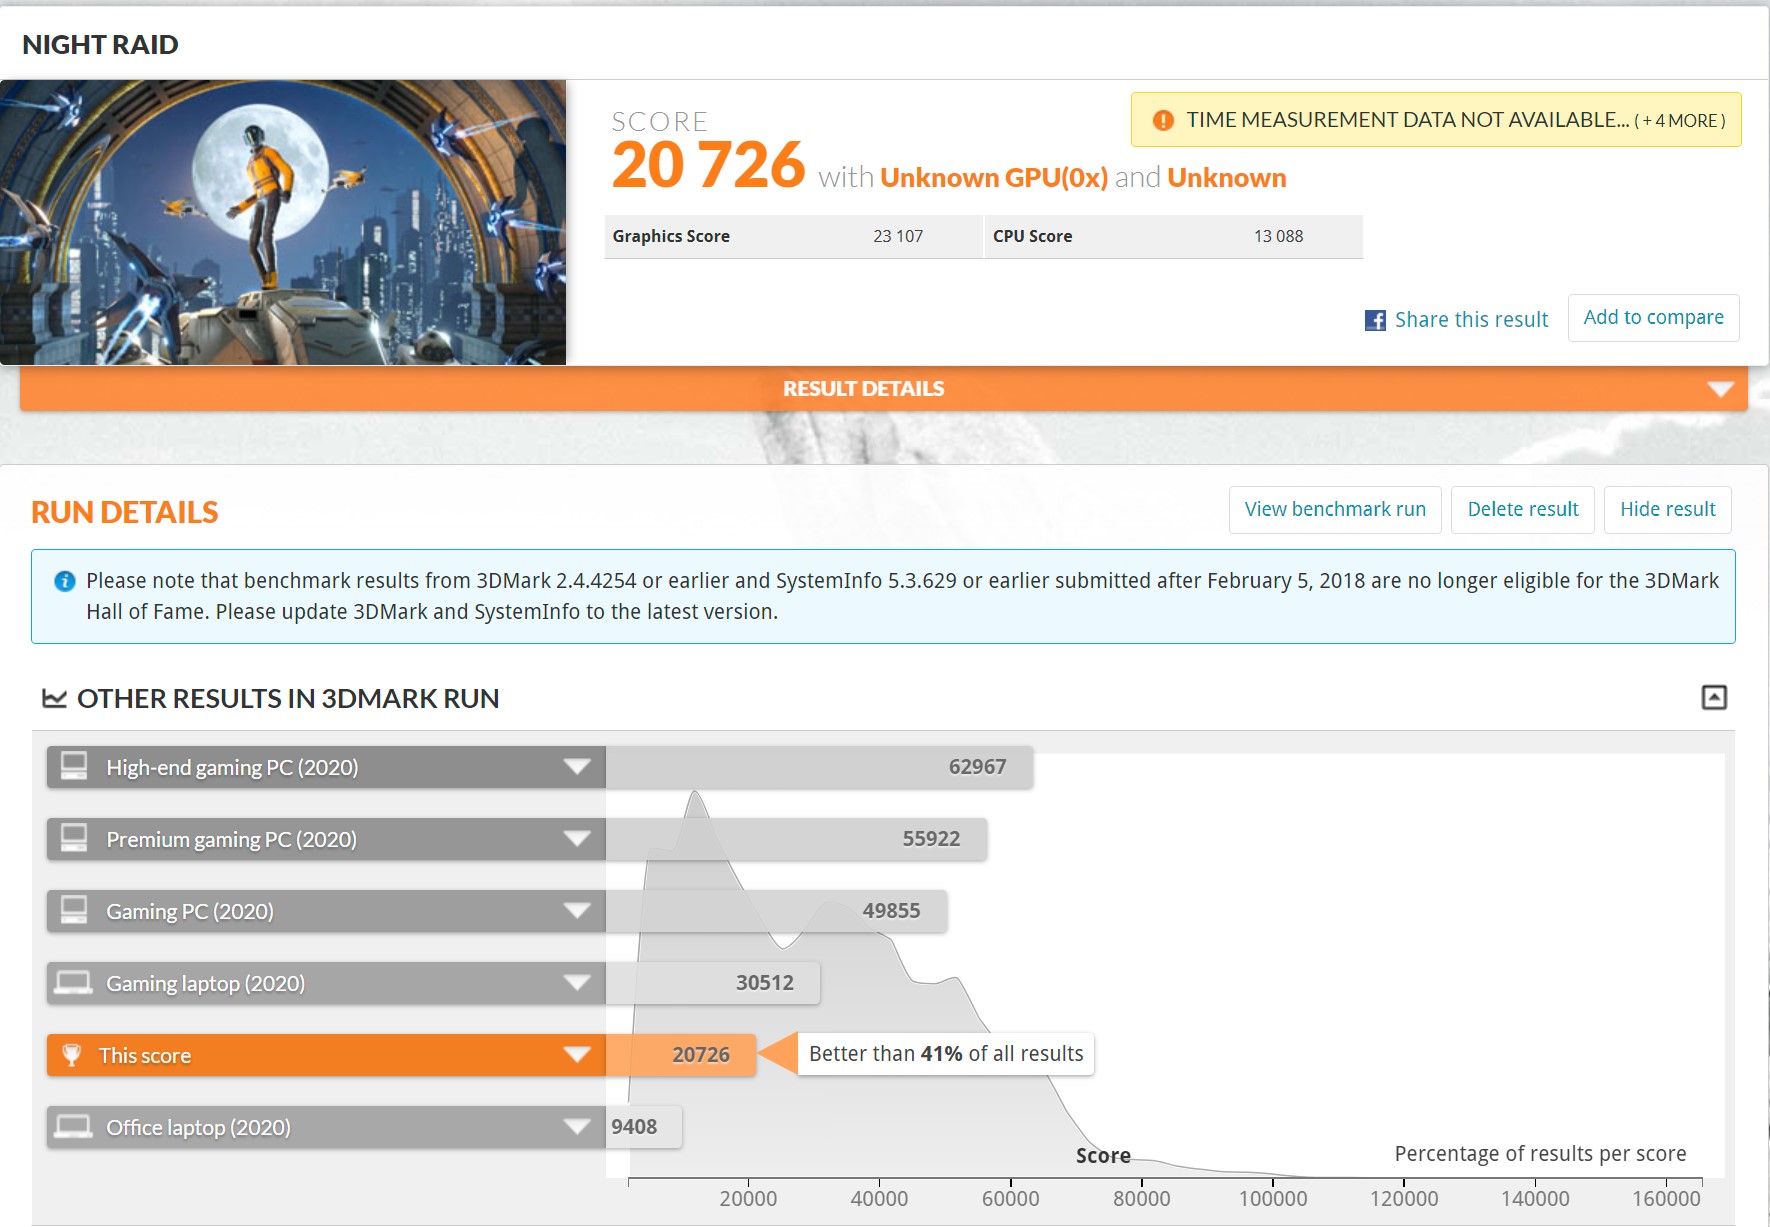Image resolution: width=1770 pixels, height=1227 pixels.
Task: Expand Gaming PC (2020) dropdown arrow
Action: tap(576, 911)
